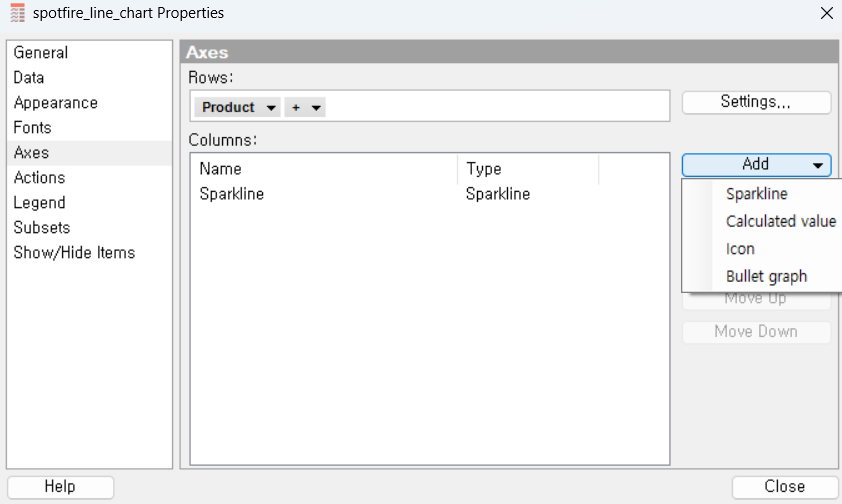Click the Sparkline type cell
Viewport: 842px width, 504px height.
pyautogui.click(x=498, y=194)
